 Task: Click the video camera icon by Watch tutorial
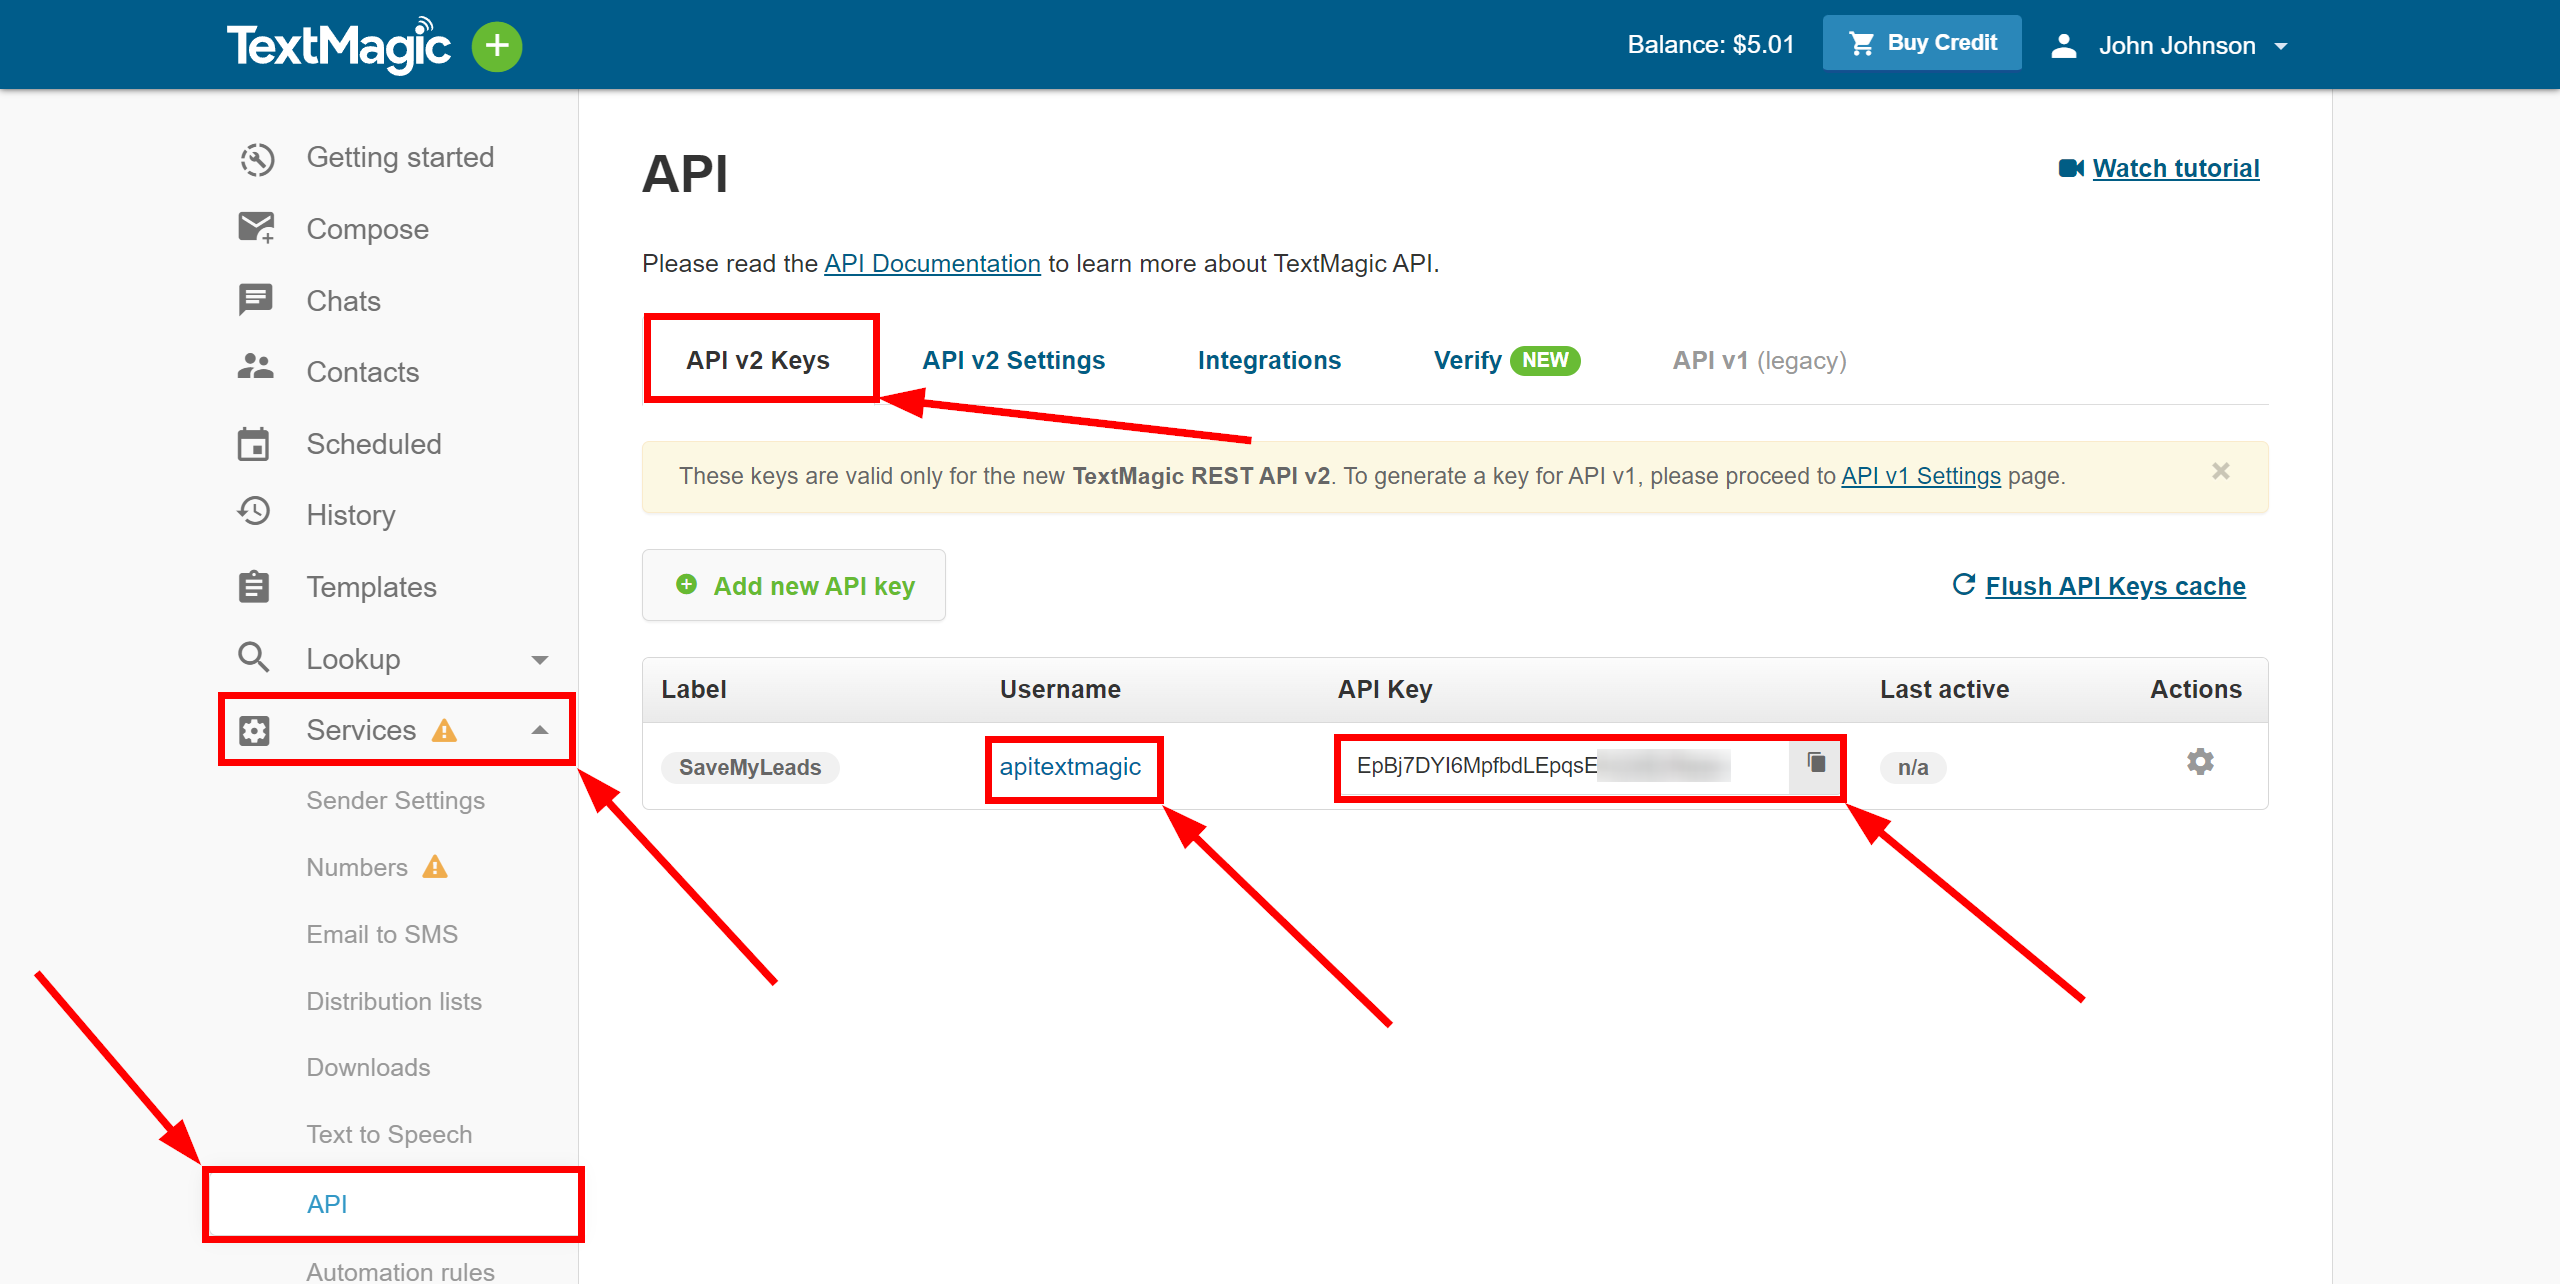pos(2071,168)
